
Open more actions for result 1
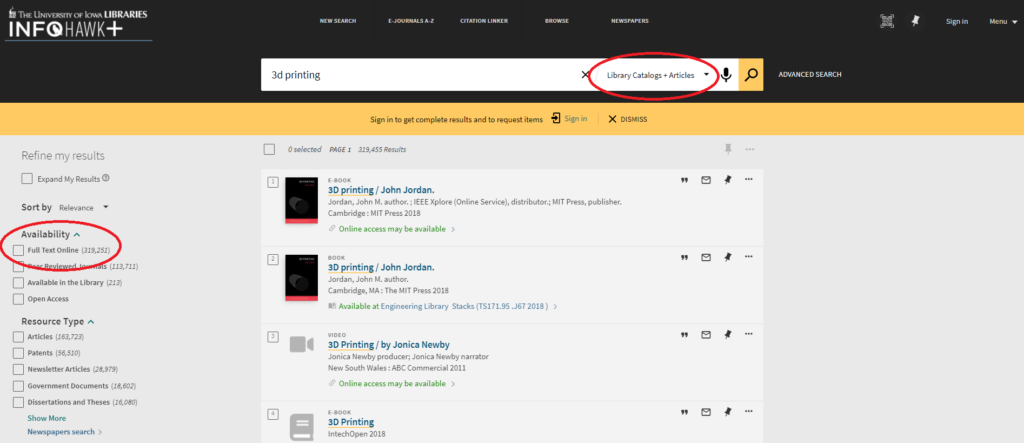(748, 179)
